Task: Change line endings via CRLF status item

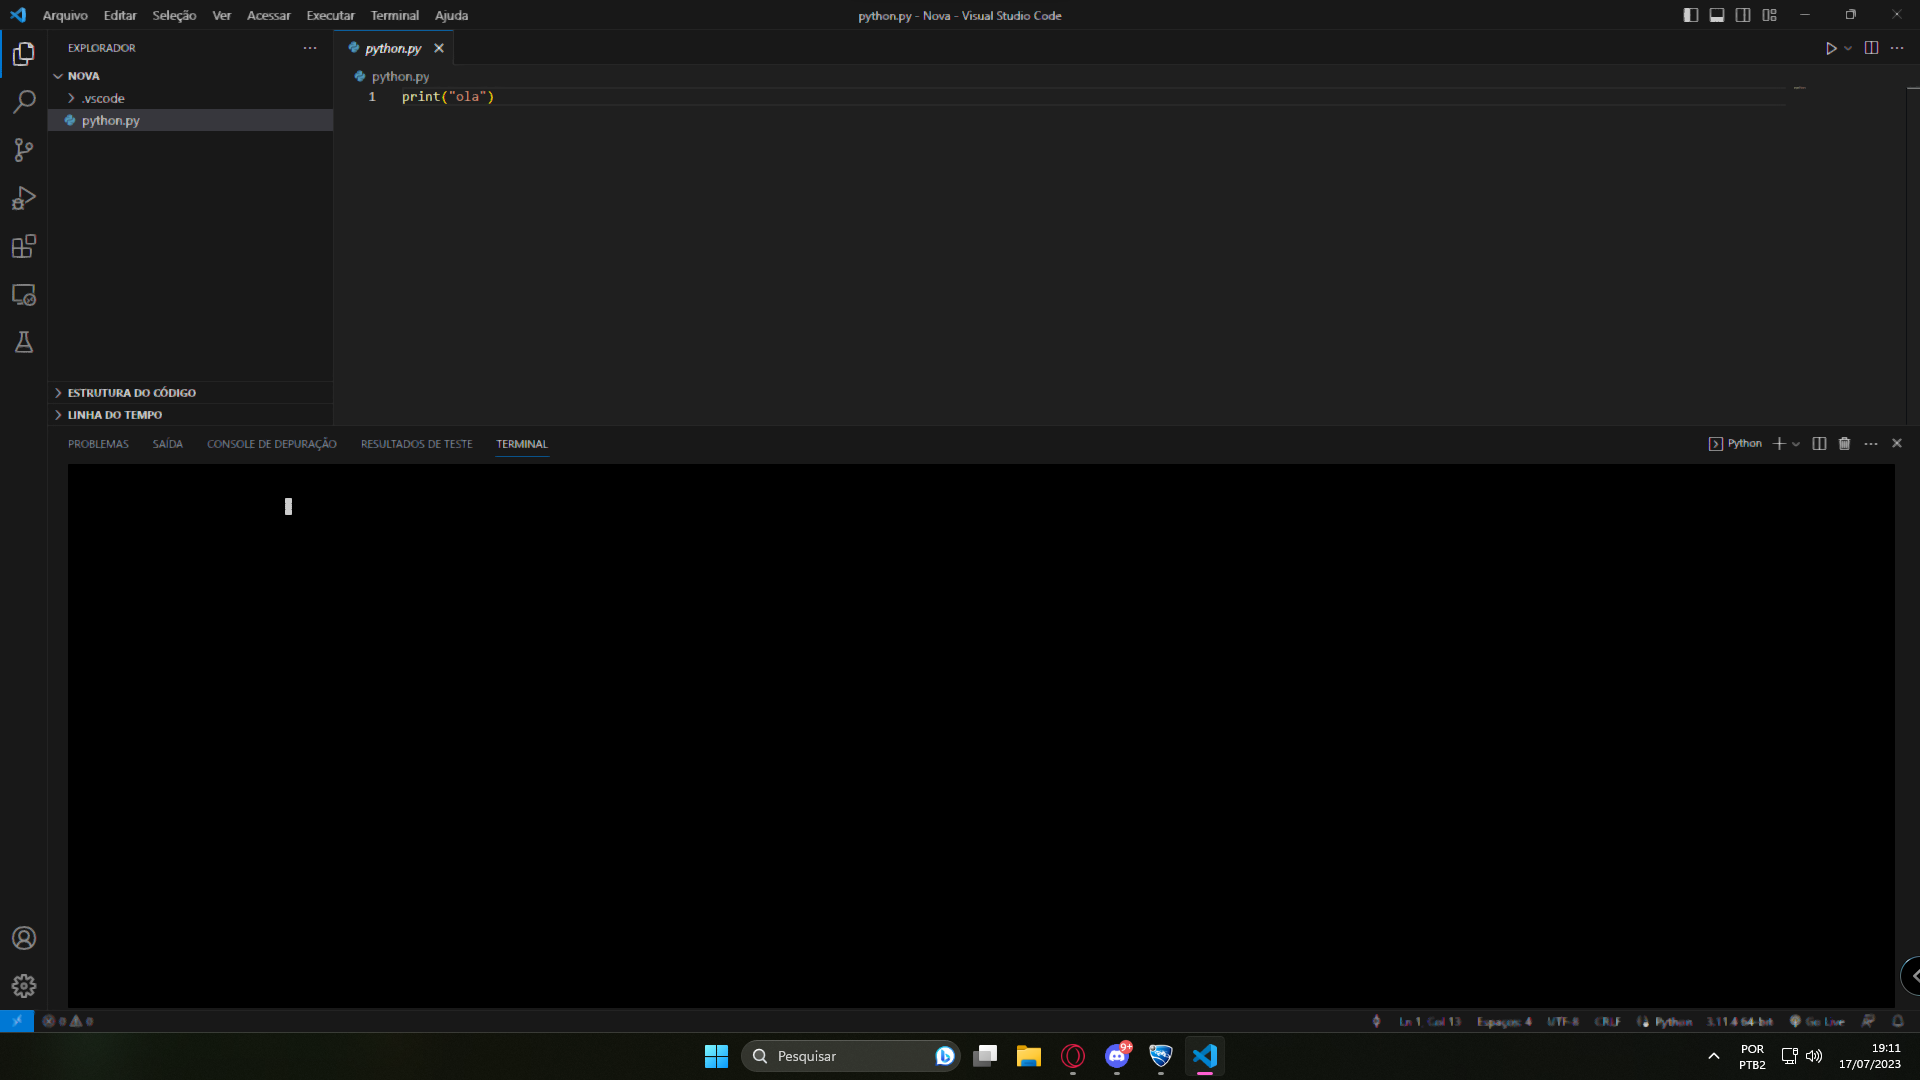Action: (1607, 1021)
